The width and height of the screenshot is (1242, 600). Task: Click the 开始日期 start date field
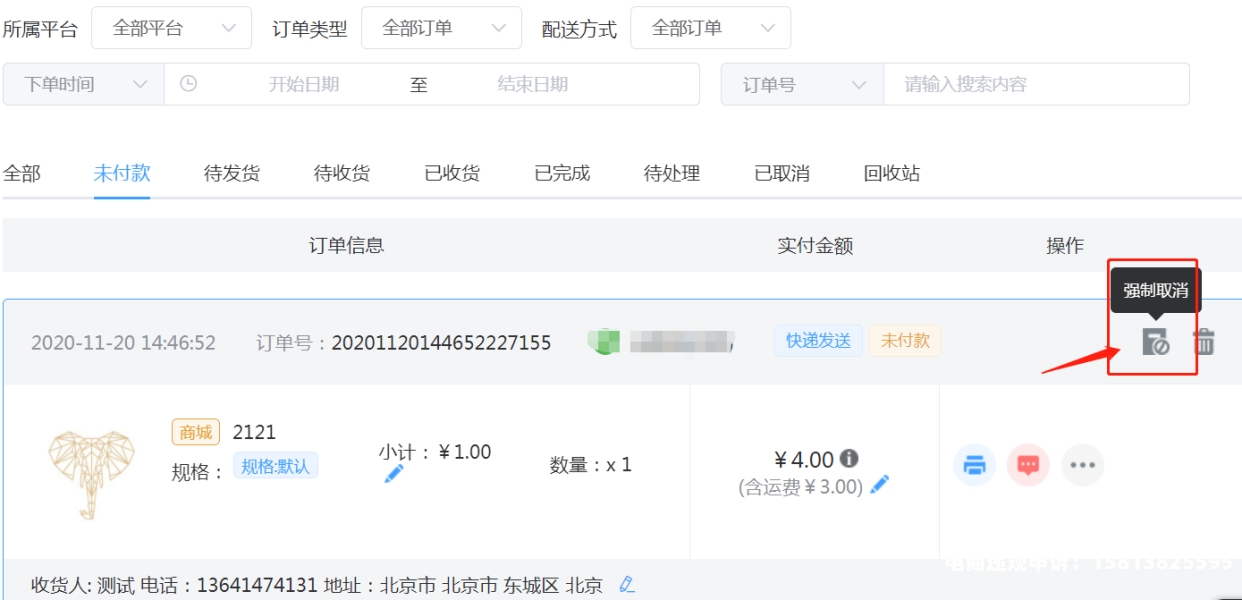point(304,85)
